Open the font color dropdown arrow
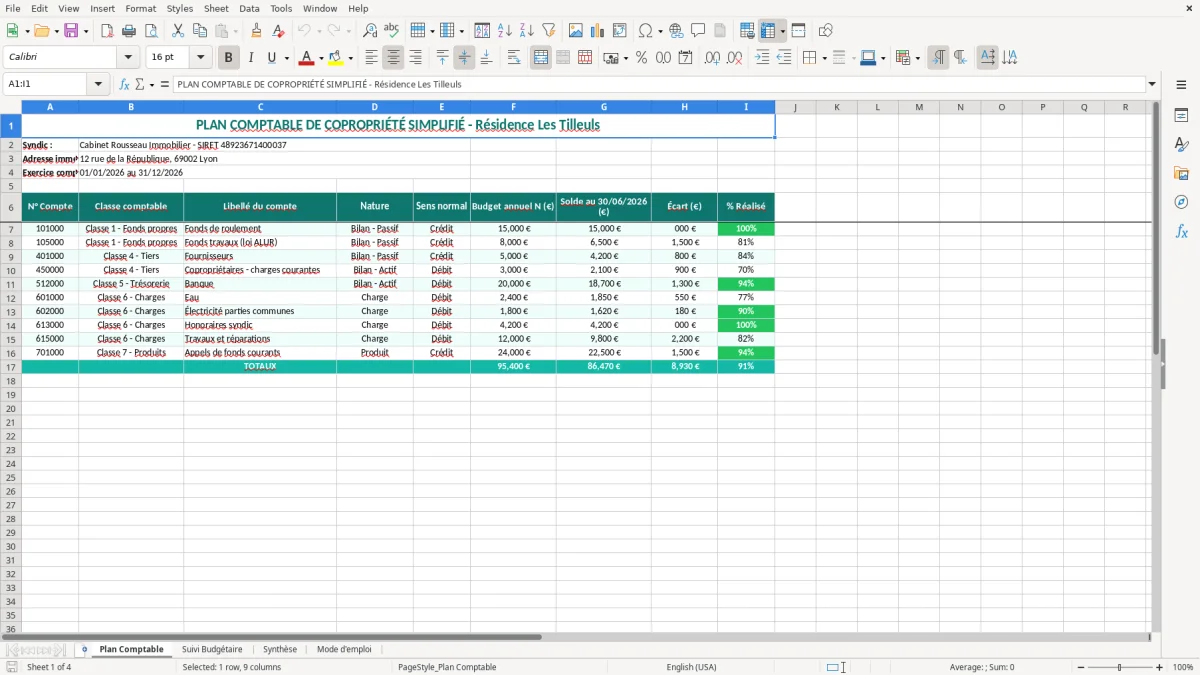Viewport: 1200px width, 675px height. (321, 58)
